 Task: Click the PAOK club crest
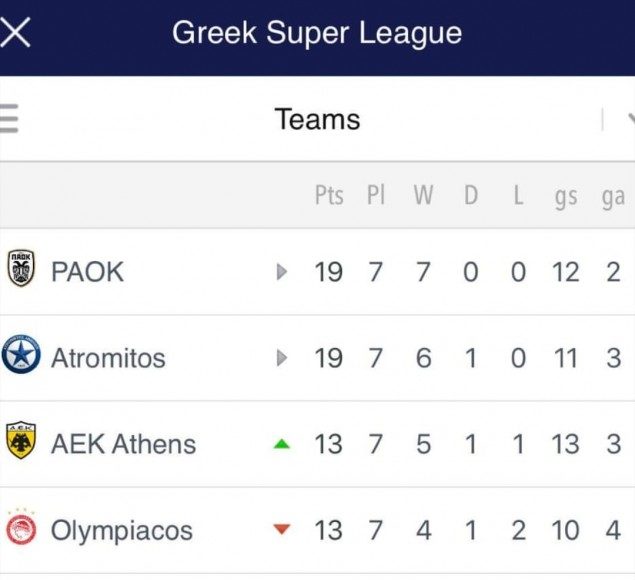click(x=21, y=270)
